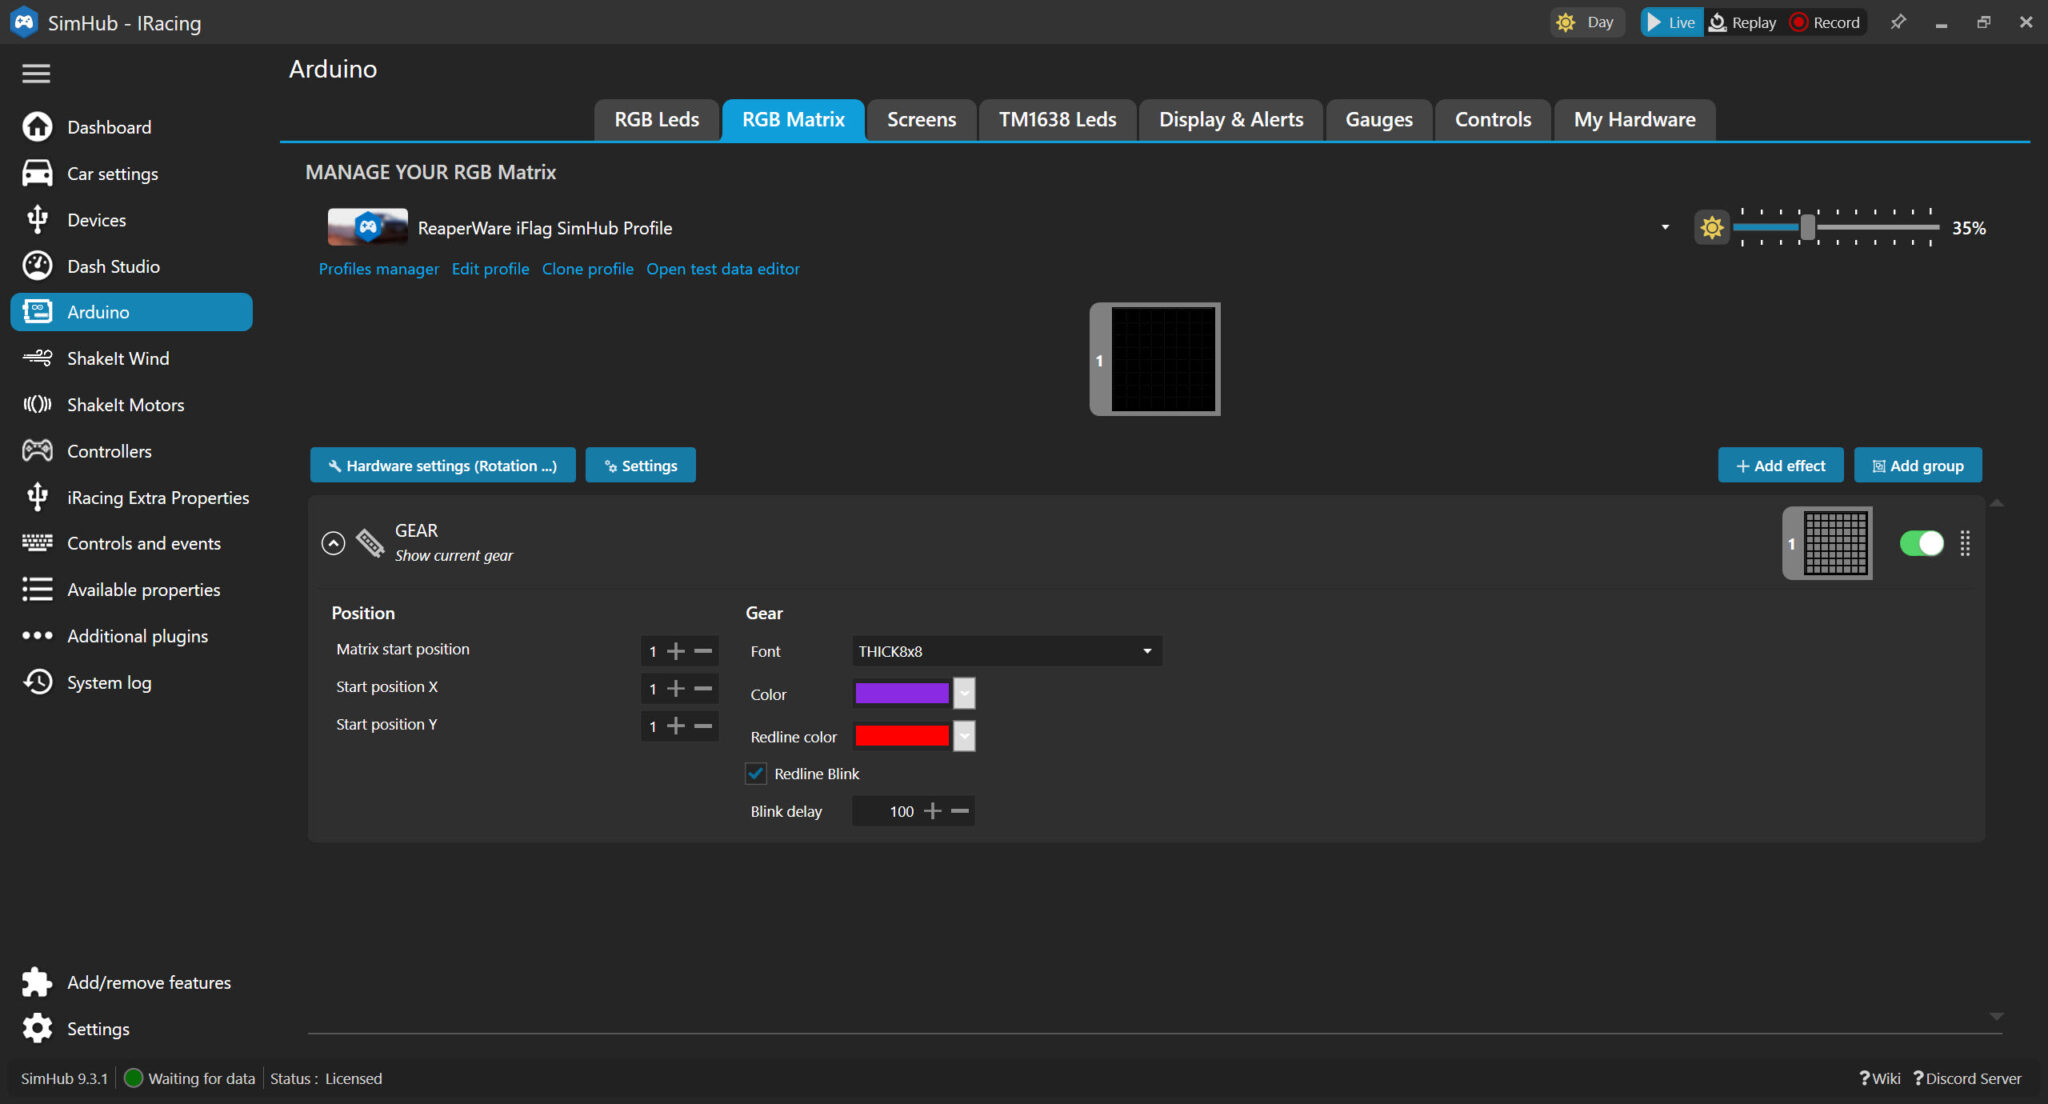The width and height of the screenshot is (2048, 1104).
Task: Disable the GEAR effect toggle
Action: (1921, 543)
